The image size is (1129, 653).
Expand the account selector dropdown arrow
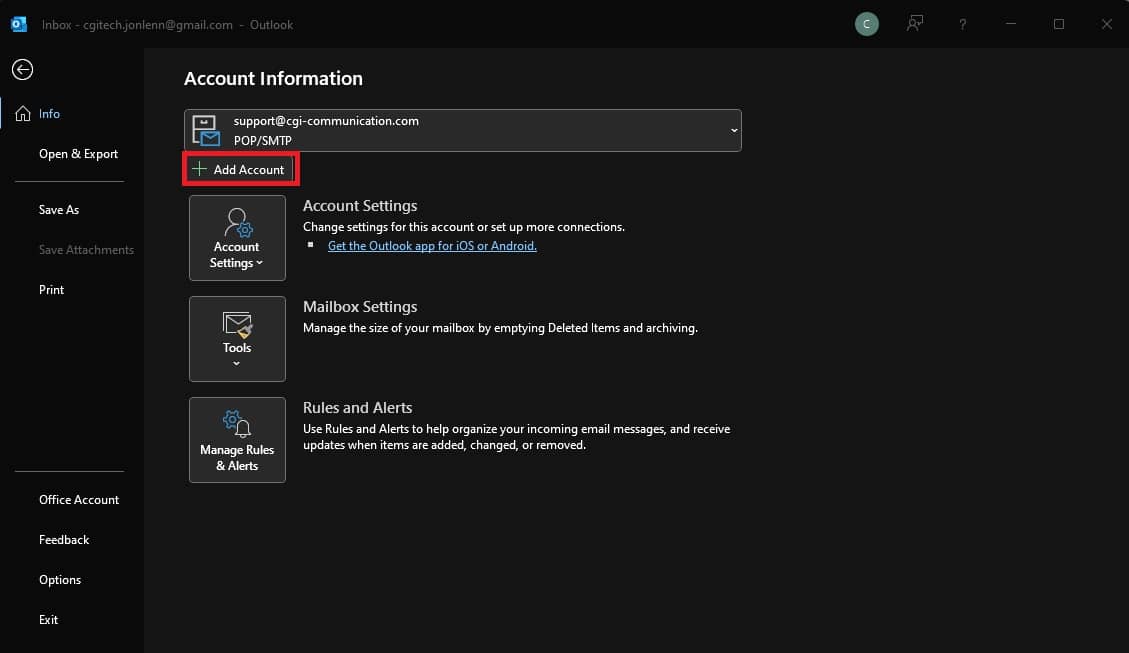pyautogui.click(x=733, y=130)
